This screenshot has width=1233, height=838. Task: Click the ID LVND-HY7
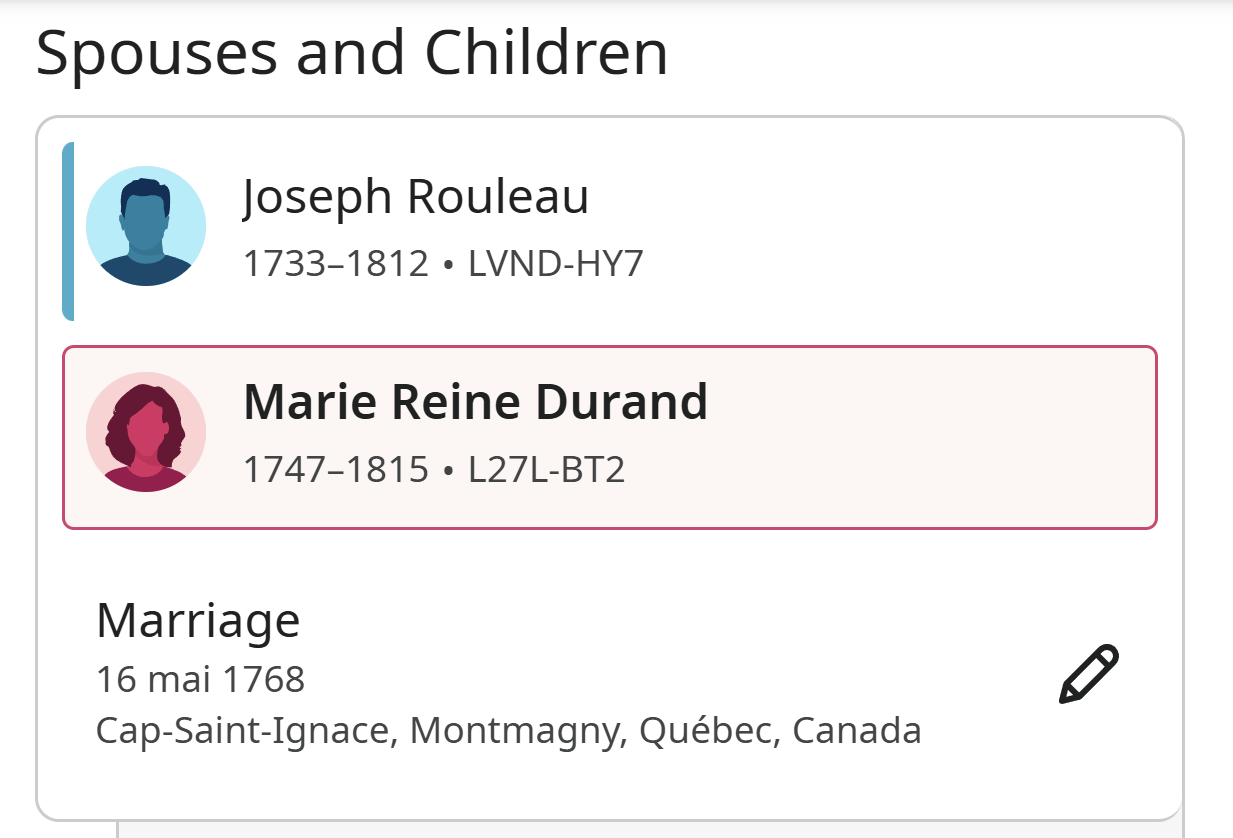point(556,264)
